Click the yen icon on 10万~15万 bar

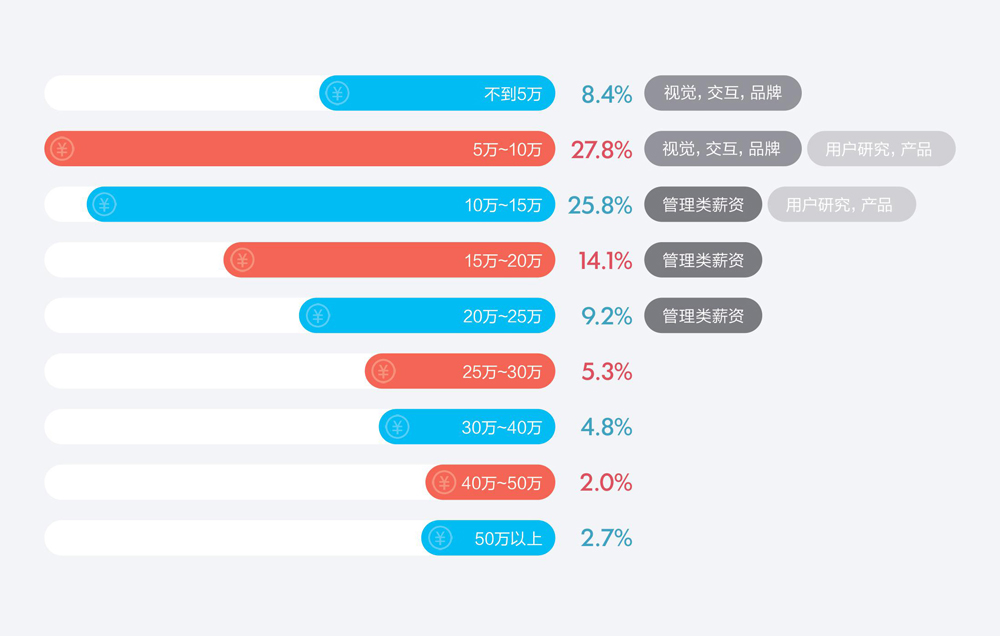click(x=104, y=205)
